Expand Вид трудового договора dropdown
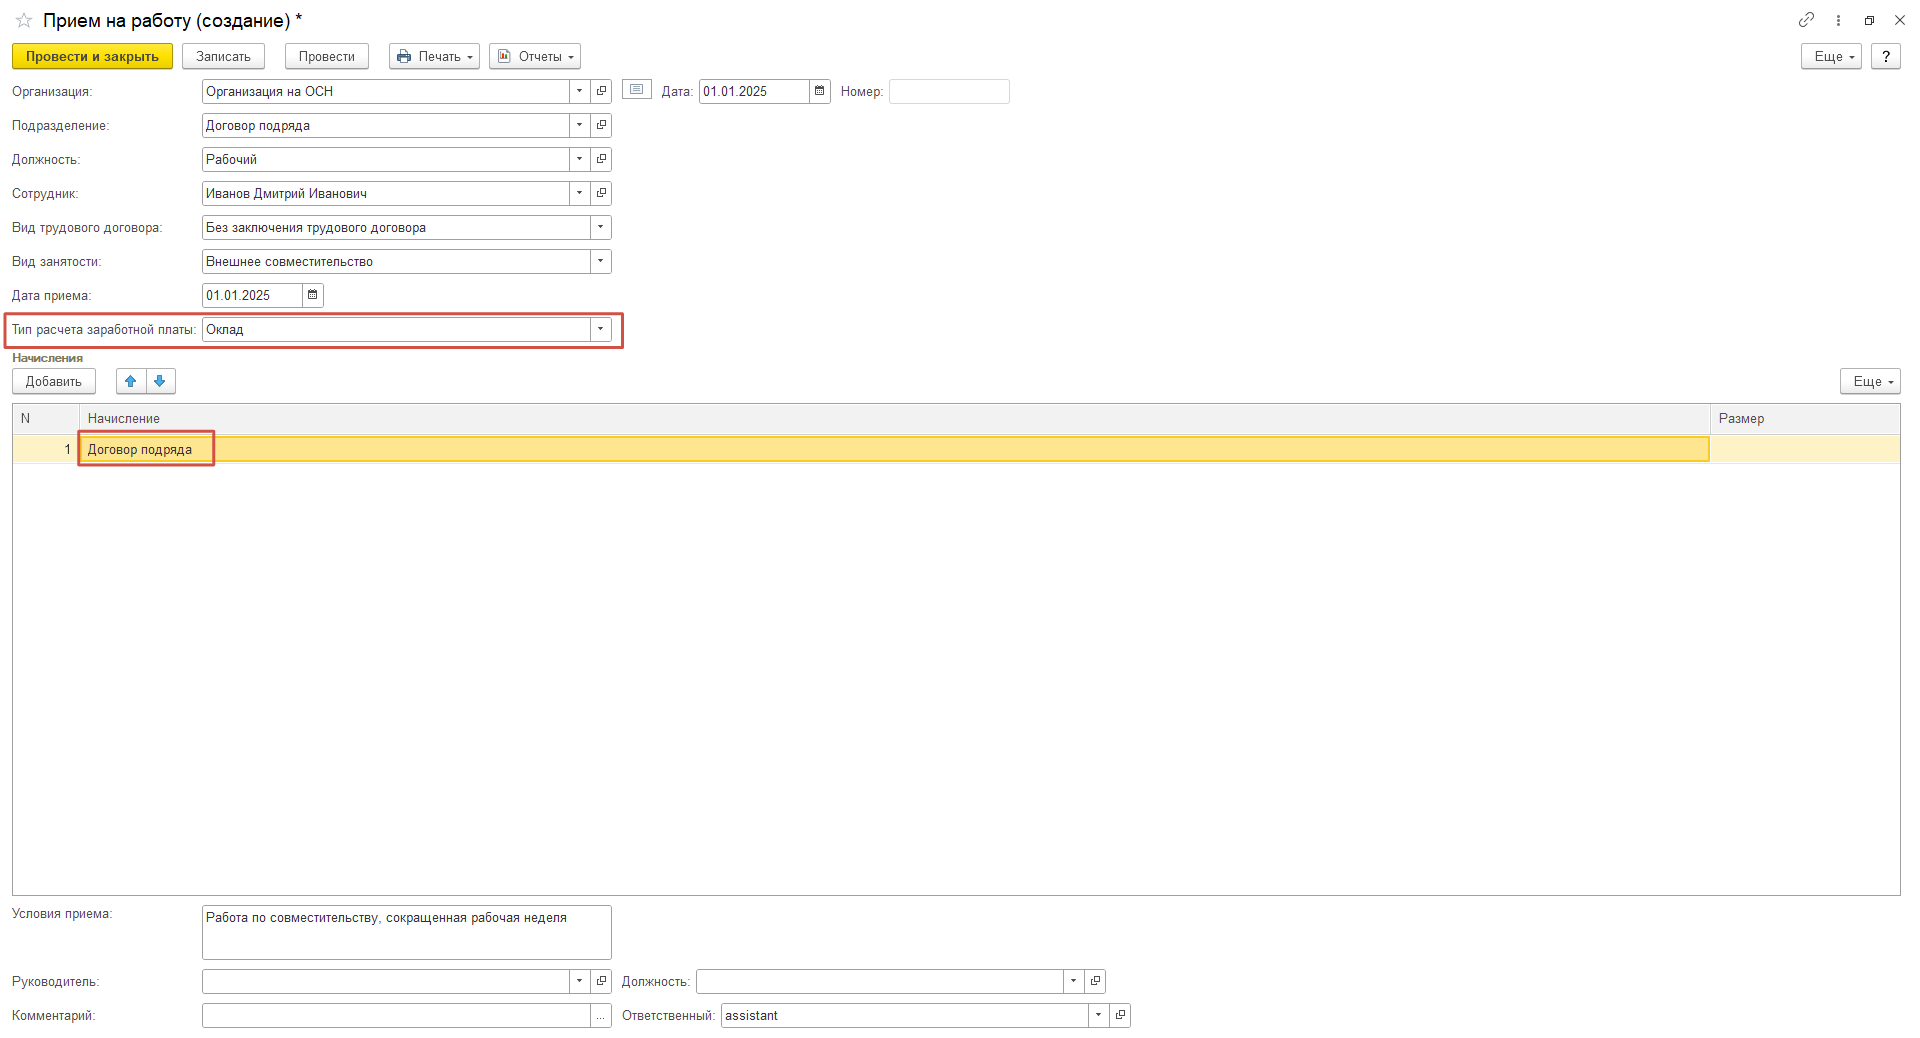 (x=600, y=227)
